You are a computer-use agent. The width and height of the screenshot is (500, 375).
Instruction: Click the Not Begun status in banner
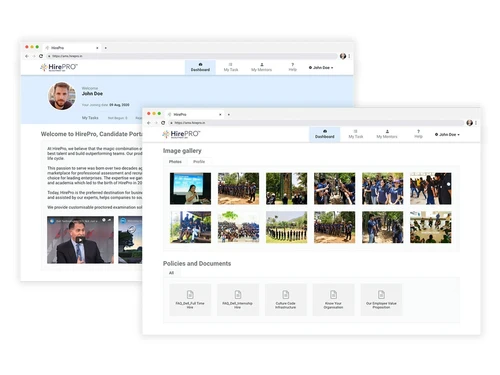click(117, 118)
